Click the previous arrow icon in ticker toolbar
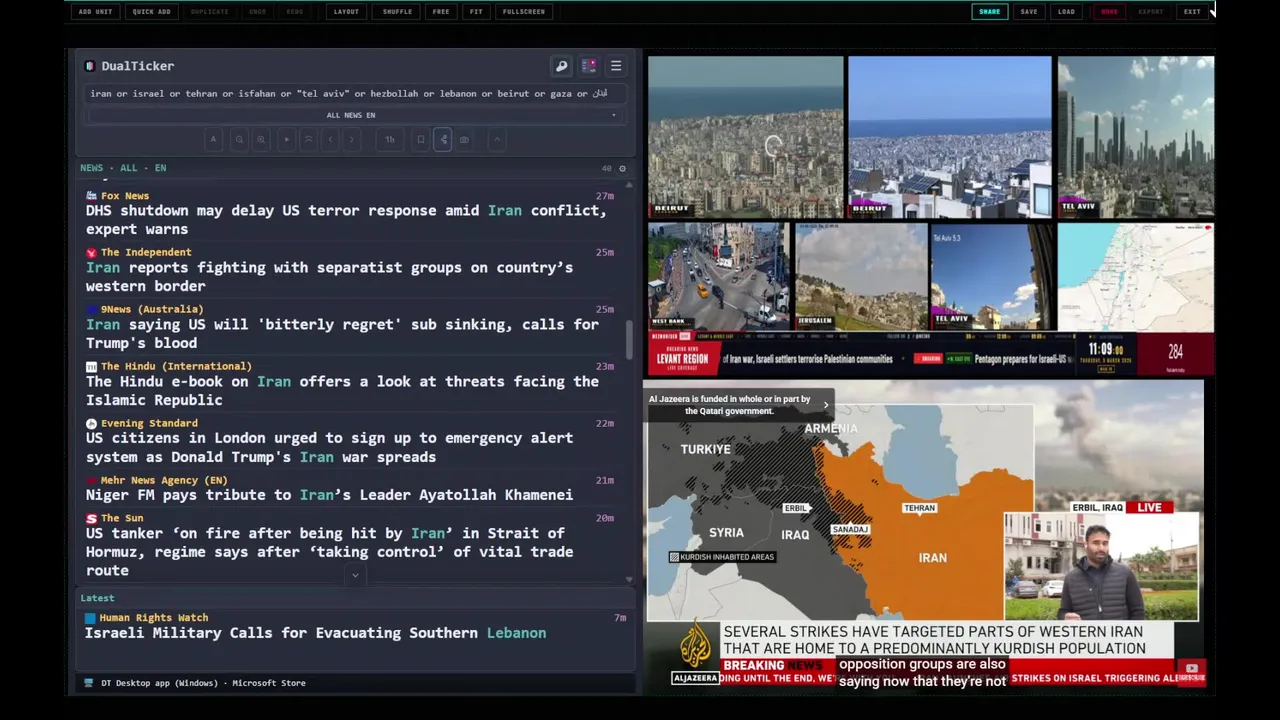Viewport: 1280px width, 720px height. coord(331,140)
